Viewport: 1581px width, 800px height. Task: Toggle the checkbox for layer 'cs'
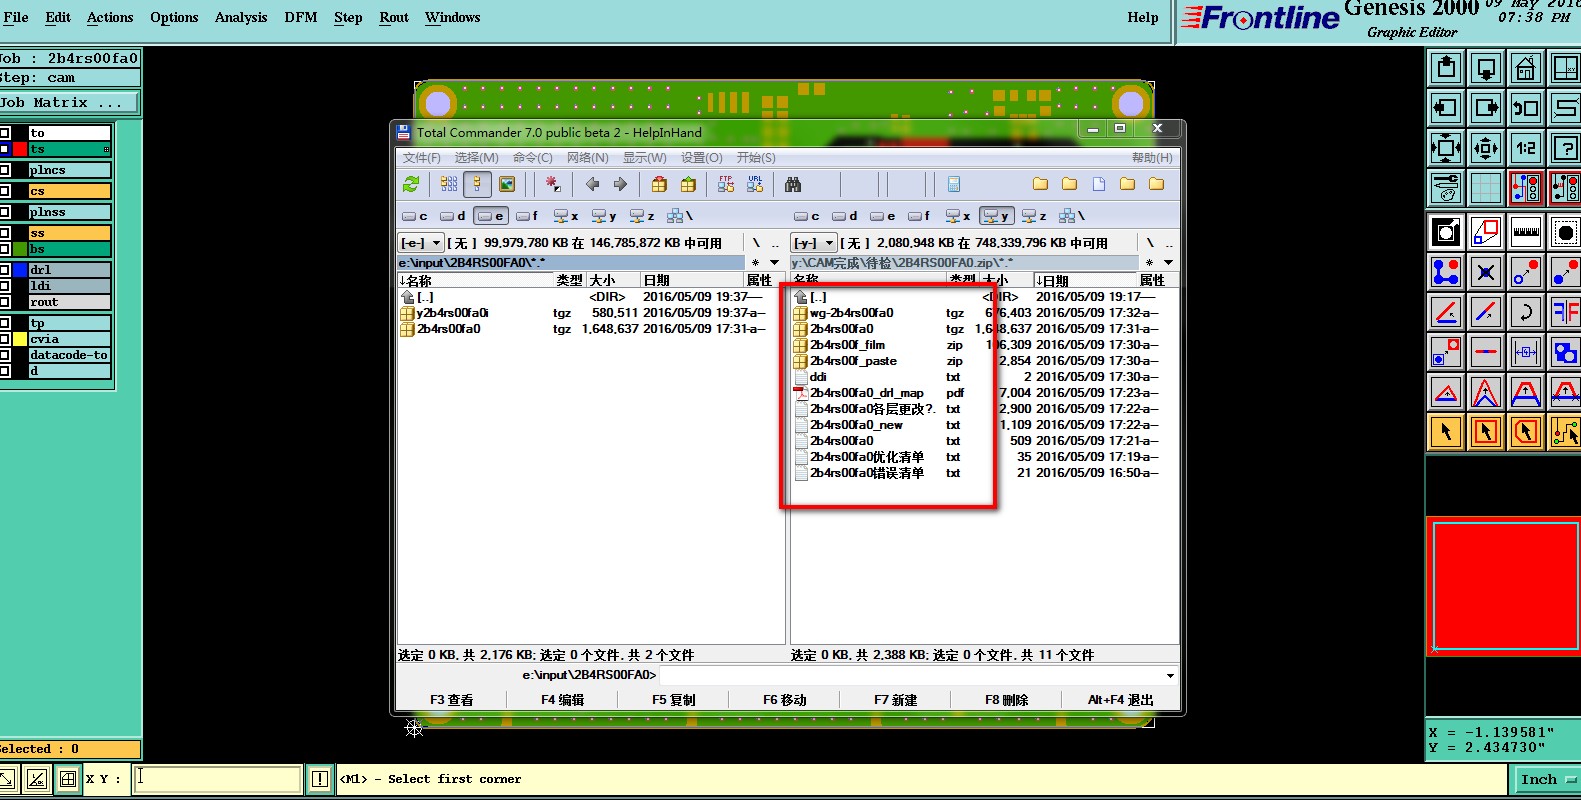coord(5,191)
